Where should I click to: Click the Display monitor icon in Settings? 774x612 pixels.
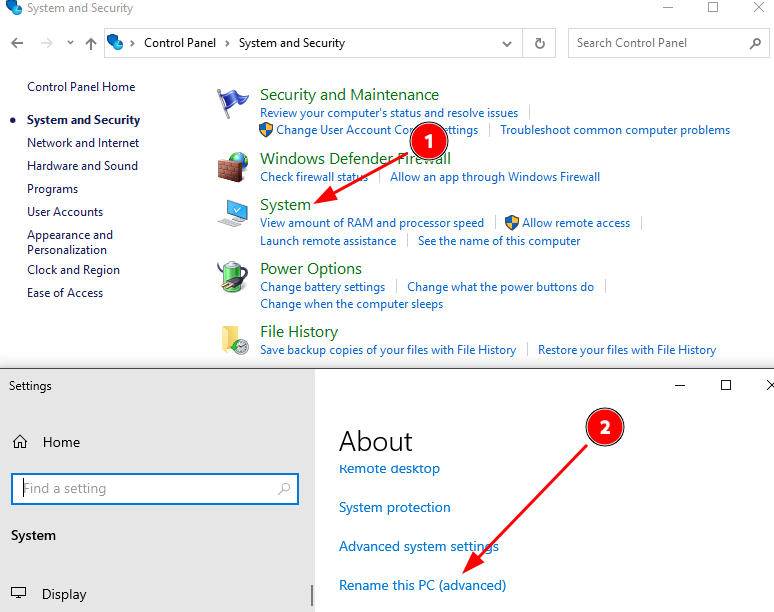point(19,593)
